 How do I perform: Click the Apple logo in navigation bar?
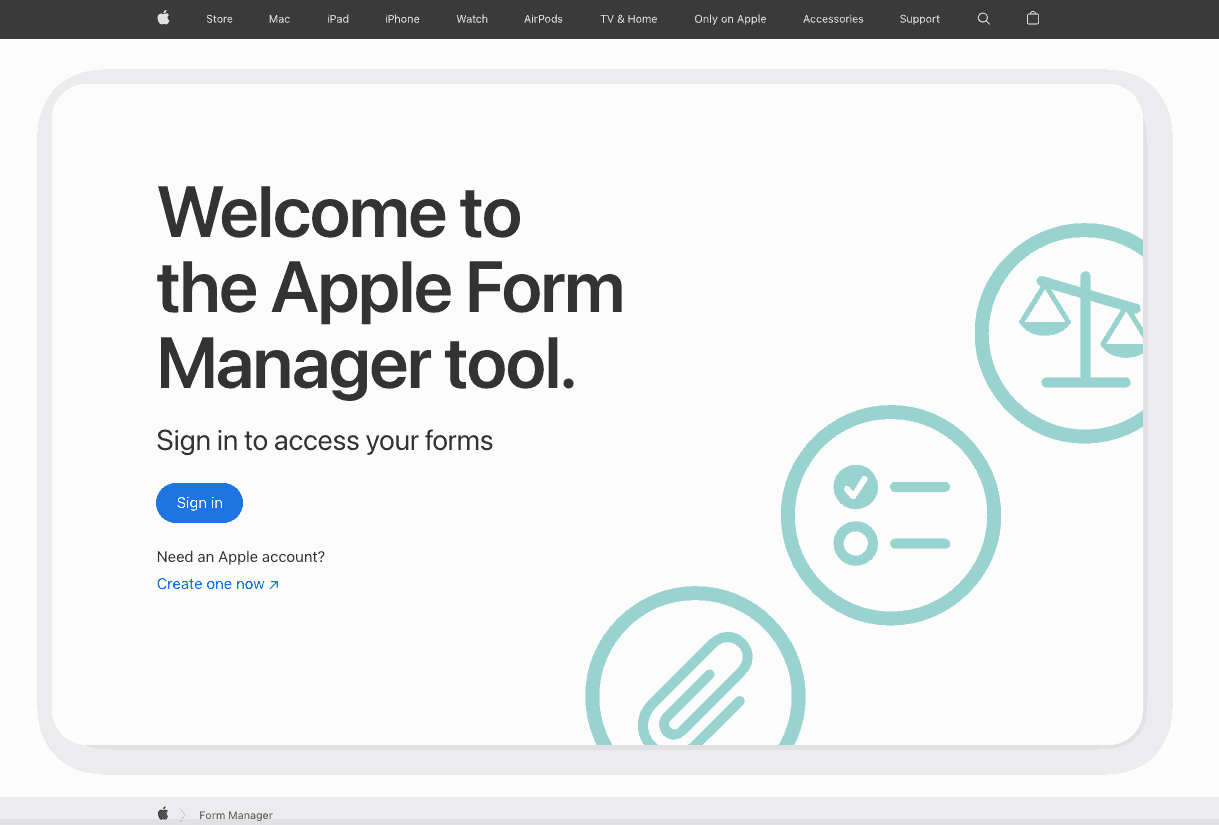[164, 18]
